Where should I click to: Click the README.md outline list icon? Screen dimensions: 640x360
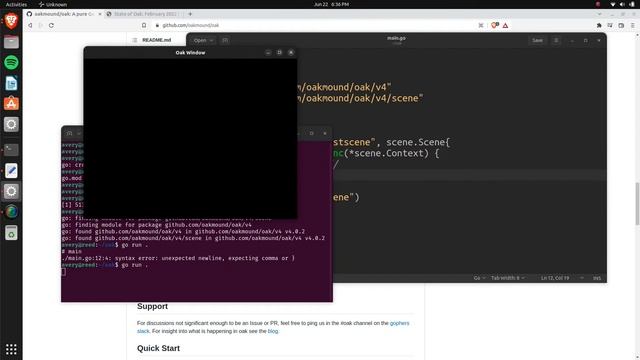(x=135, y=40)
